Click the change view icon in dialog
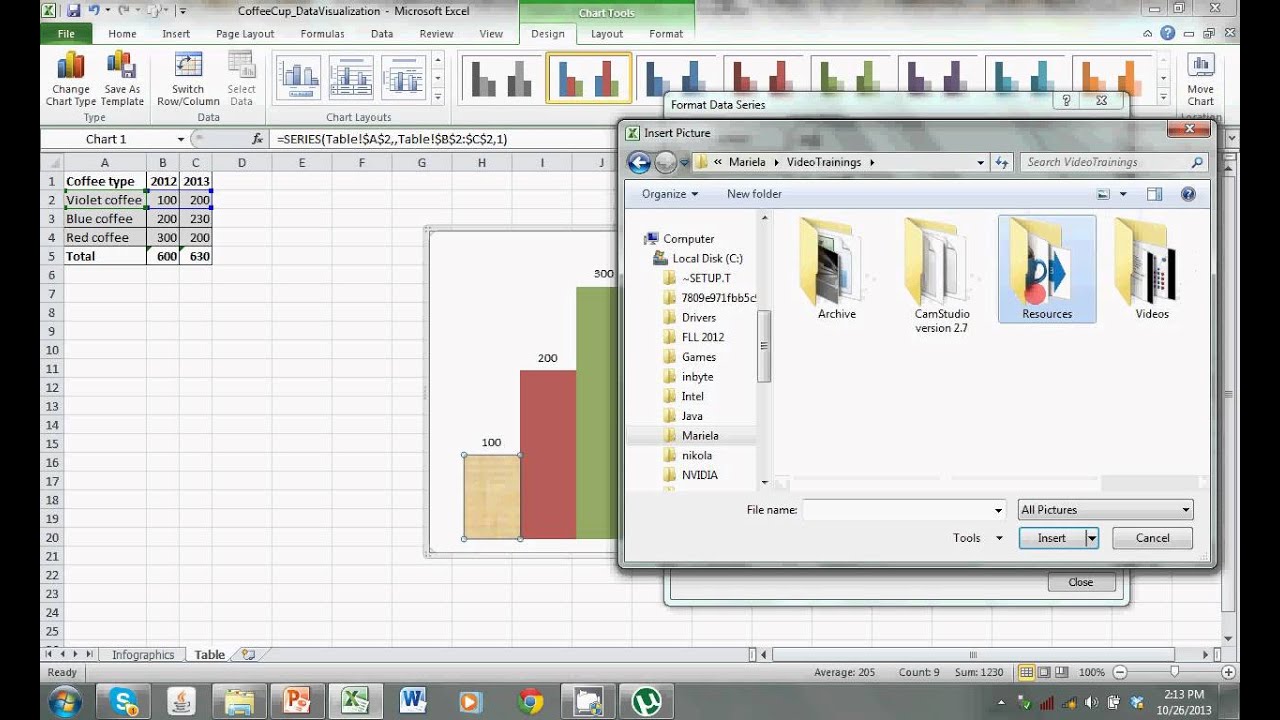Screen dimensions: 1280x720 pyautogui.click(x=1104, y=194)
